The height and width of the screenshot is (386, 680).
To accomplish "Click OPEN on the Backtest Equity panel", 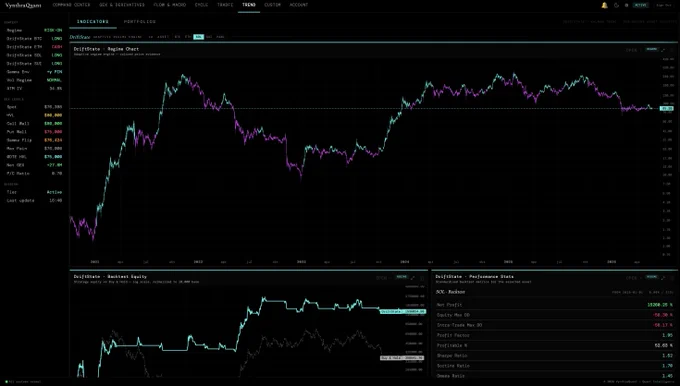I will click(x=382, y=278).
